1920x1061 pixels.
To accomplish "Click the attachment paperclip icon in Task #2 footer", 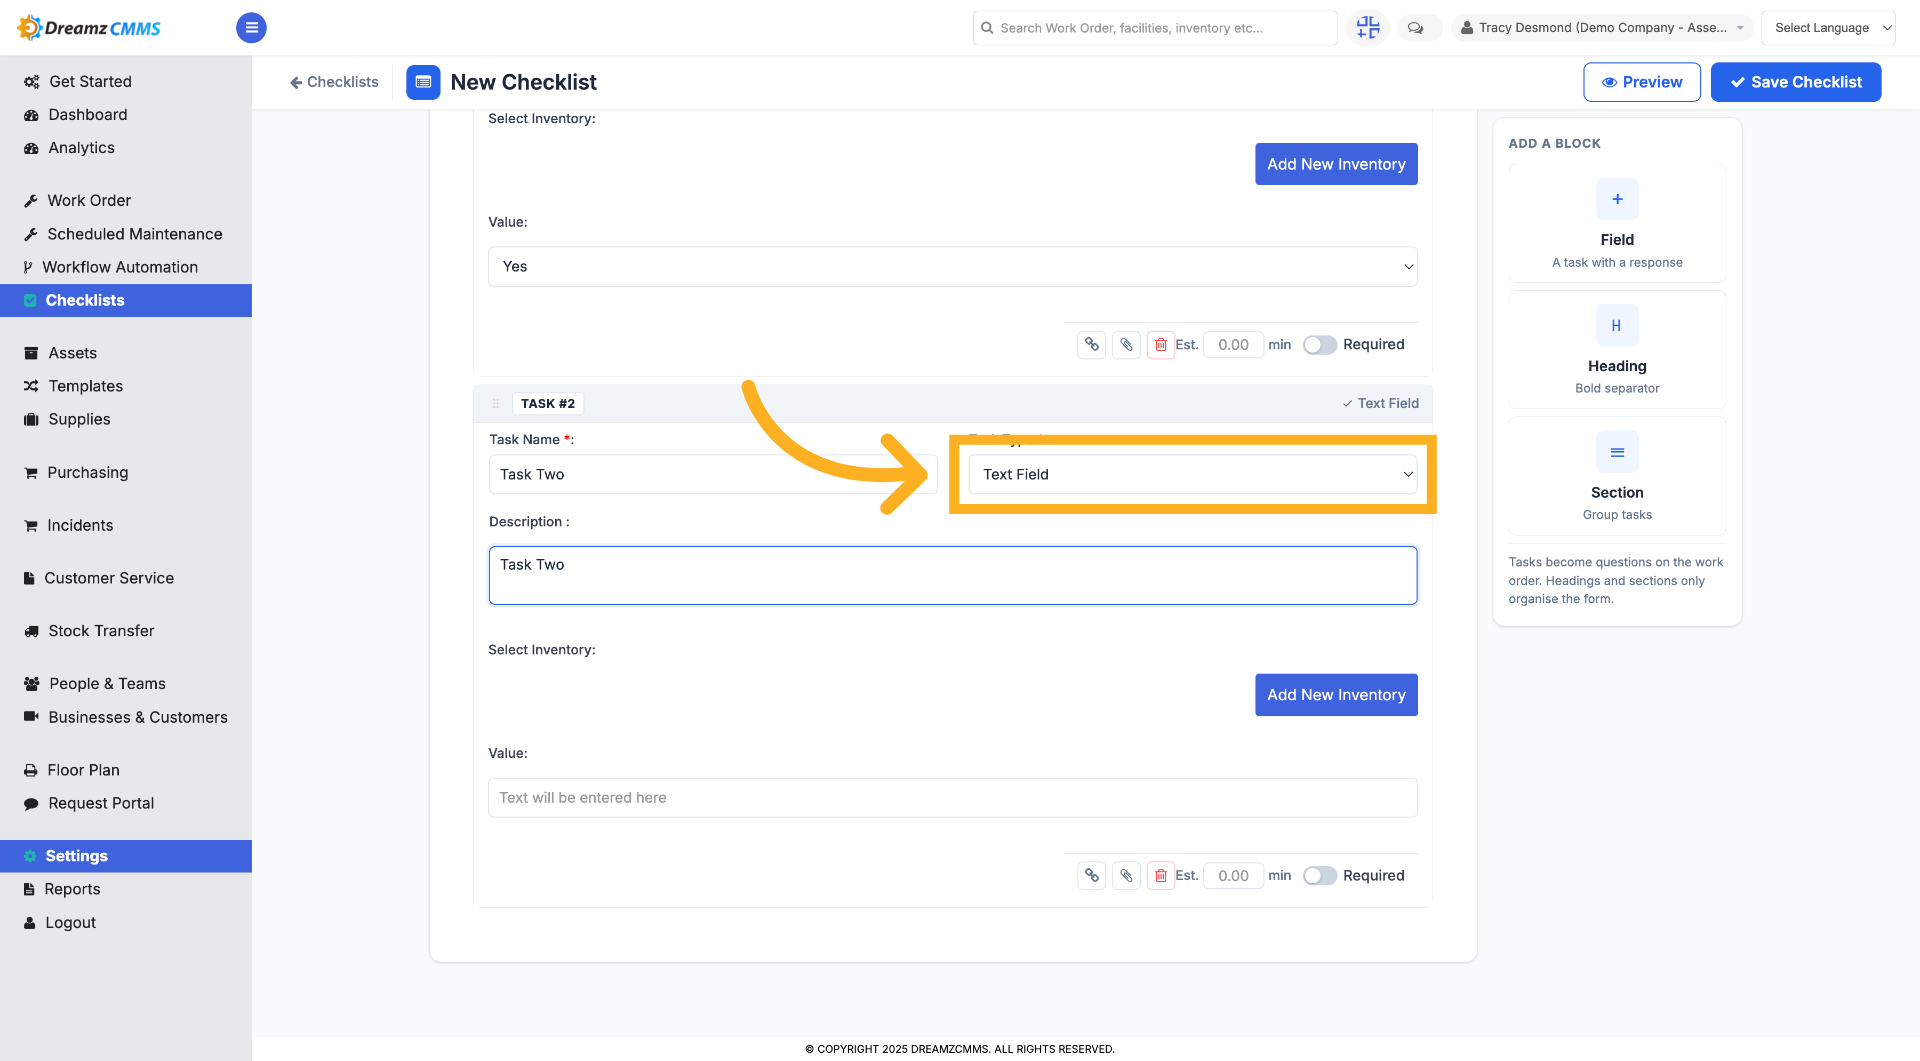I will 1127,876.
